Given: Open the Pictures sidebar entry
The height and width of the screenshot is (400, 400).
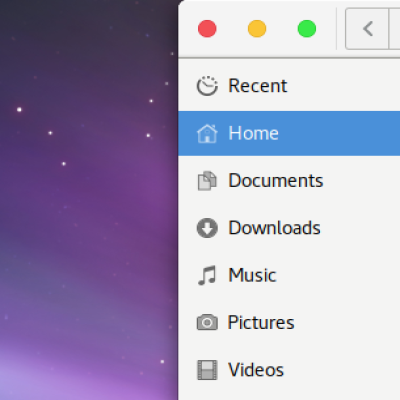Looking at the screenshot, I should [x=289, y=323].
